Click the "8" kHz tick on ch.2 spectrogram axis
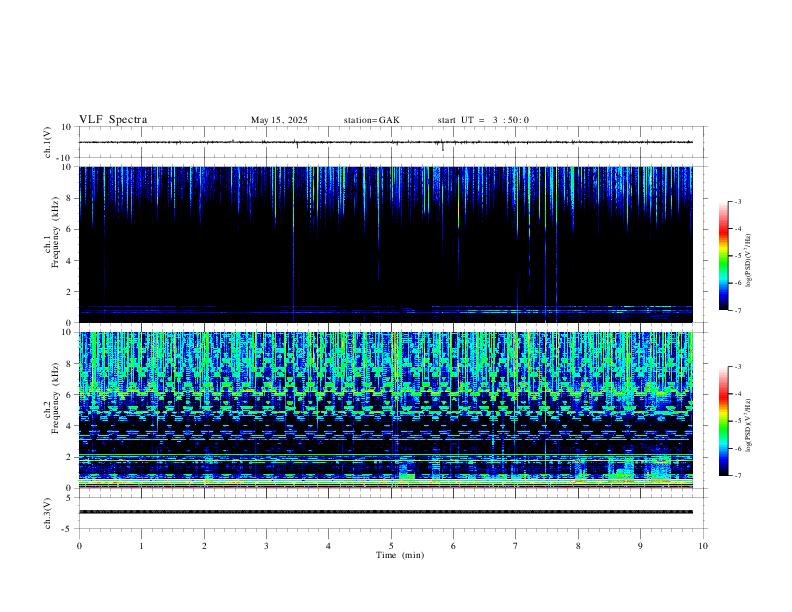Image resolution: width=792 pixels, height=612 pixels. (x=69, y=364)
